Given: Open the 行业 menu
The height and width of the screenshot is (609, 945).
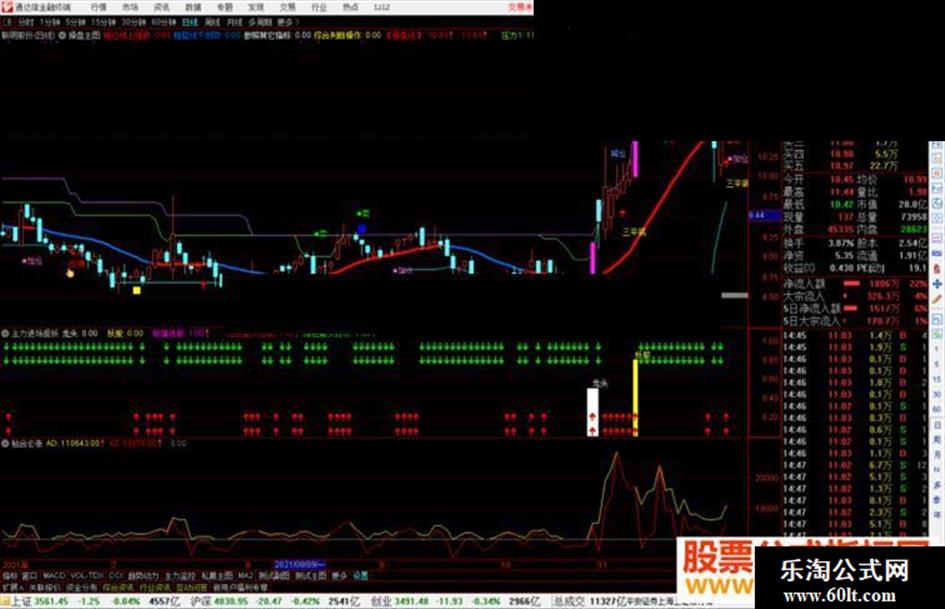Looking at the screenshot, I should pyautogui.click(x=319, y=7).
